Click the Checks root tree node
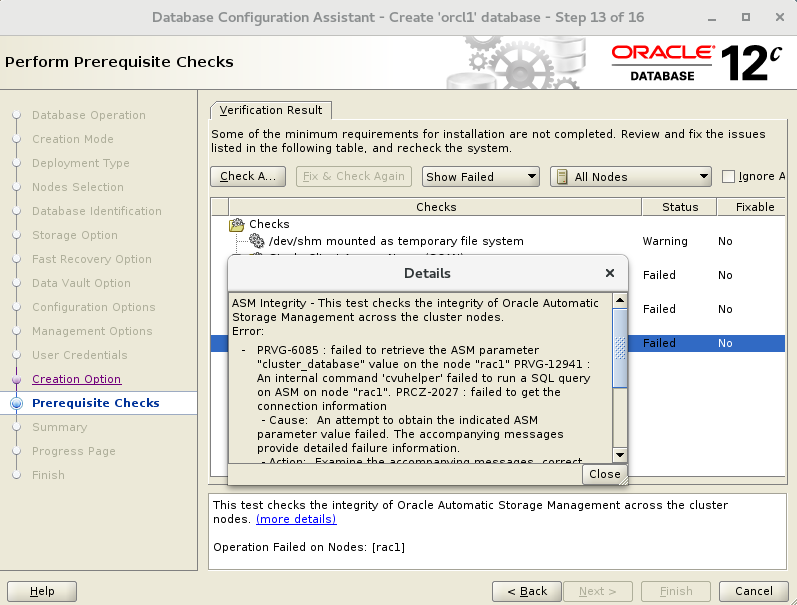 point(269,224)
